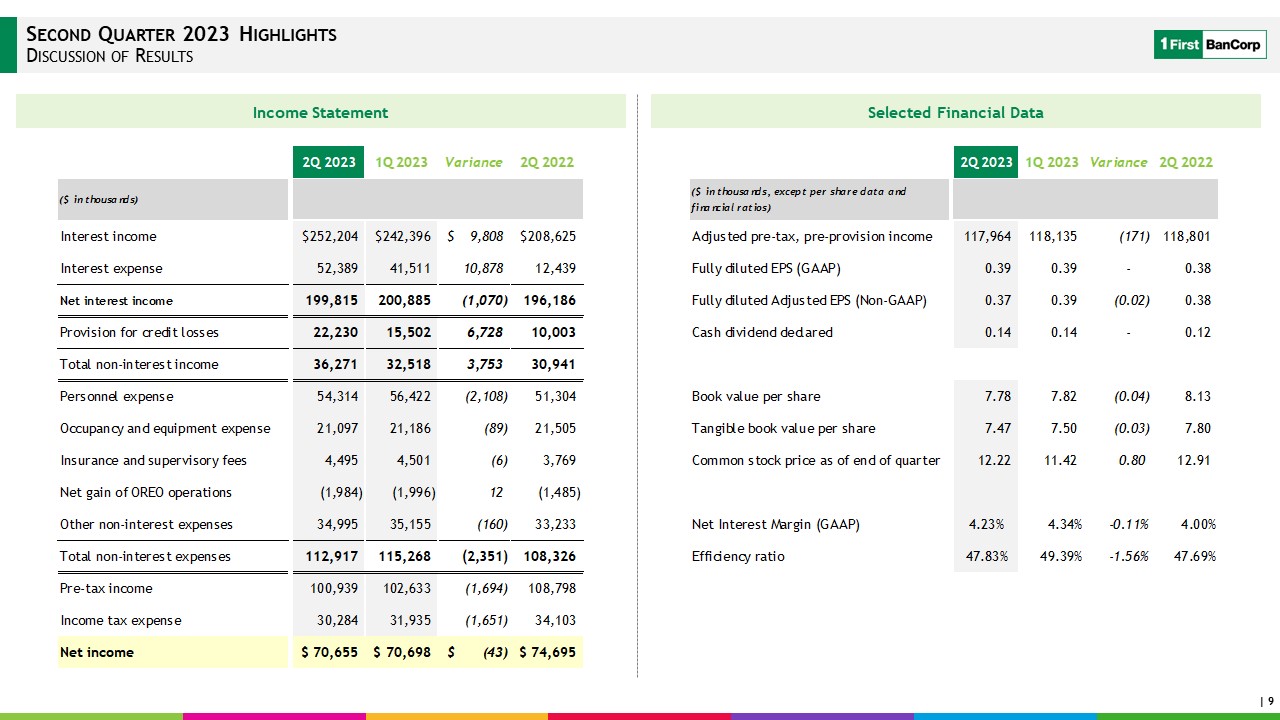Click the First BanCorp logo
The image size is (1280, 720).
click(x=1209, y=44)
